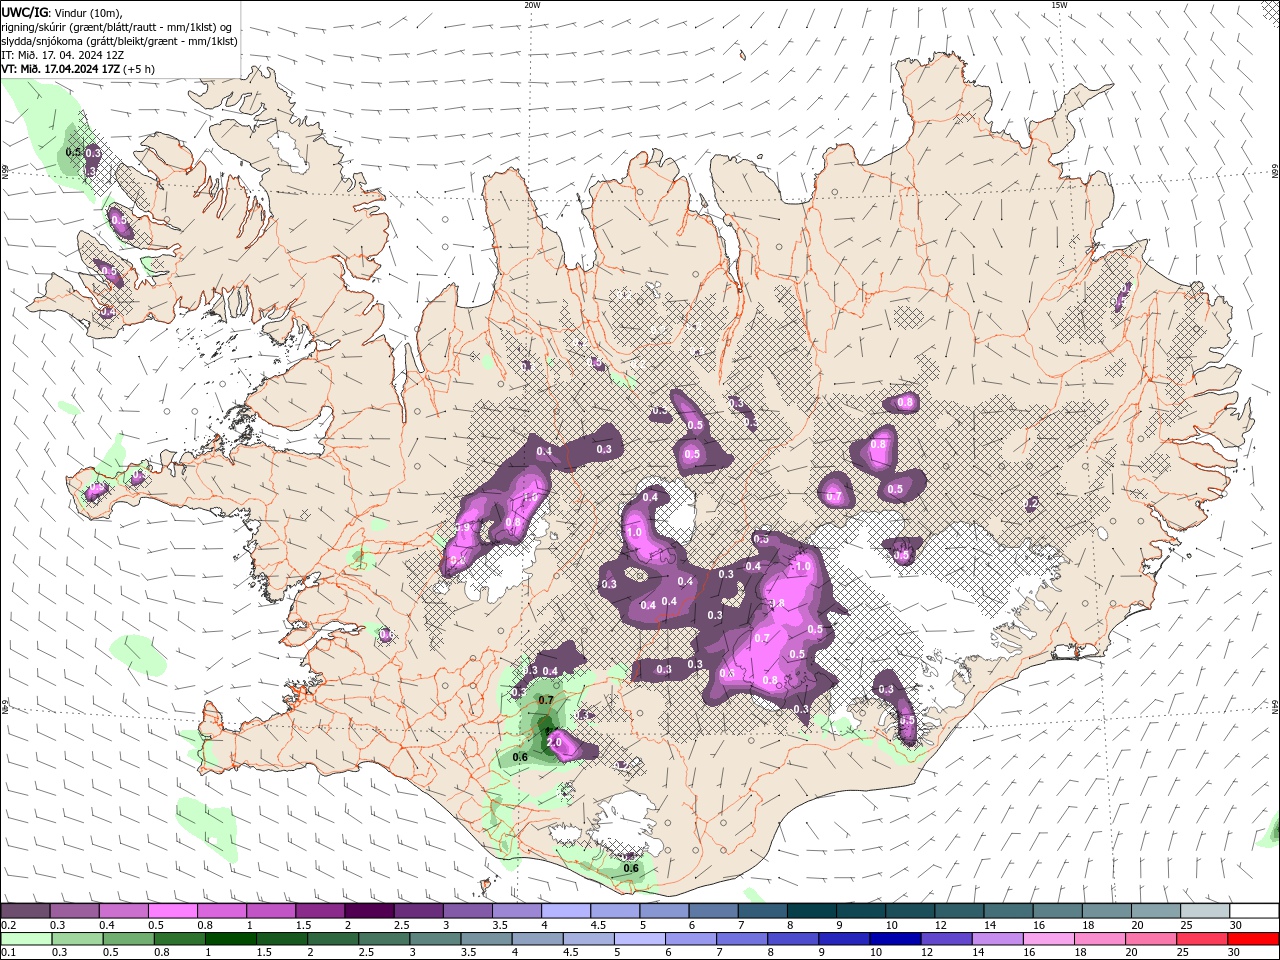Click the "15W" longitude label at top
The width and height of the screenshot is (1280, 960).
[1059, 5]
